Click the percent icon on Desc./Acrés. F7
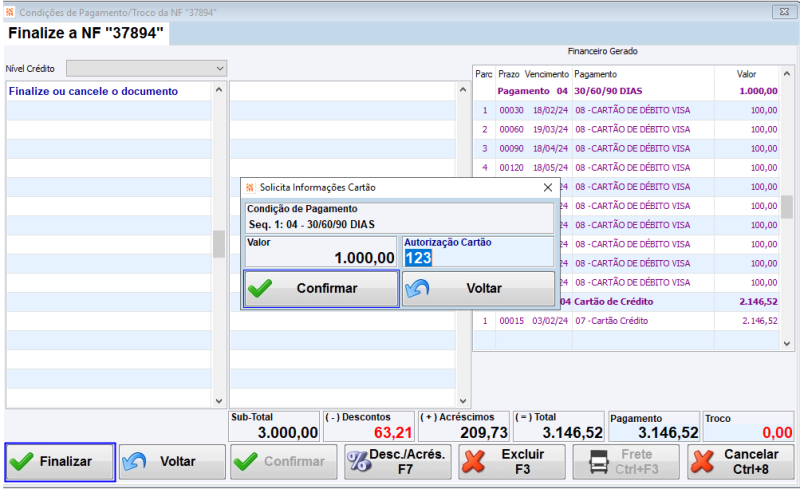This screenshot has width=800, height=489. coord(359,461)
